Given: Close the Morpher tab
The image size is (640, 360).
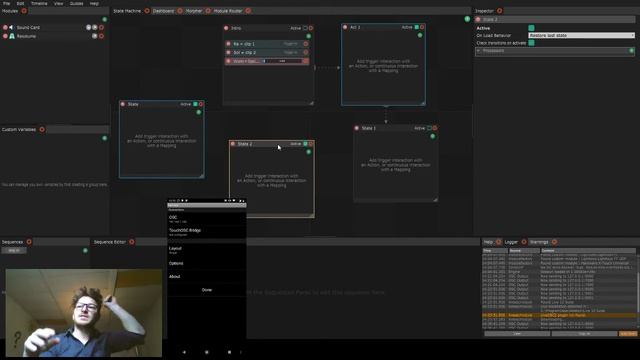Looking at the screenshot, I should [208, 11].
